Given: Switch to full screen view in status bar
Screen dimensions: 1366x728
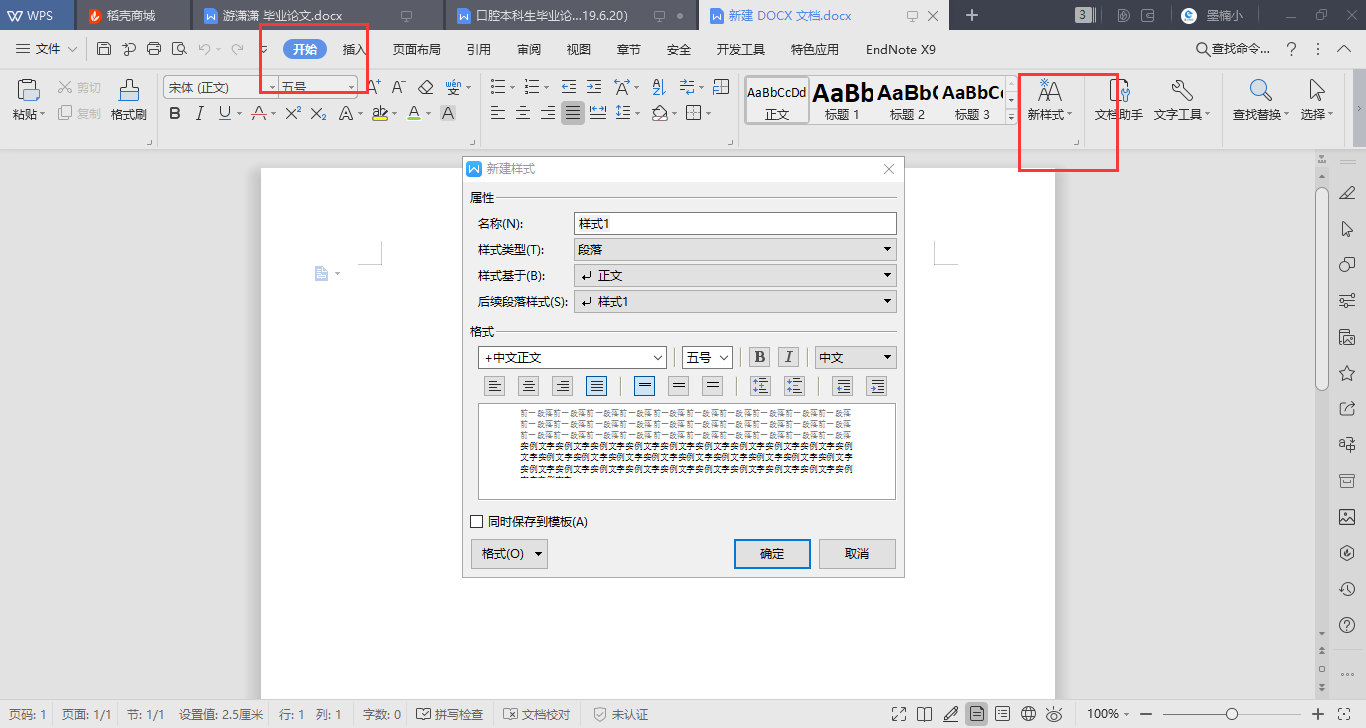Looking at the screenshot, I should 899,714.
